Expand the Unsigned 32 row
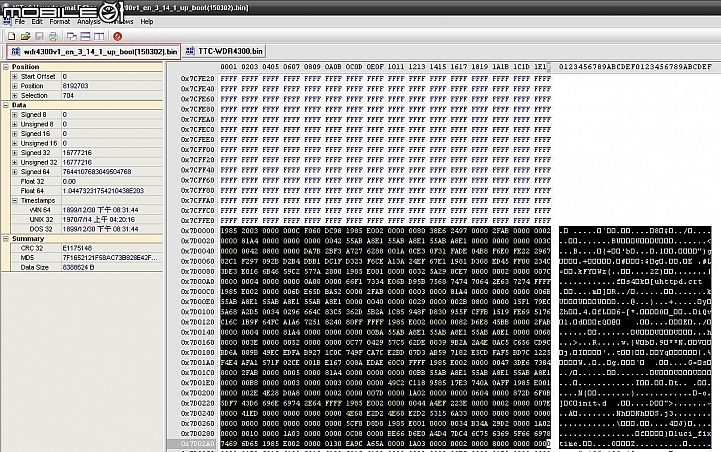Screen dimensions: 721x452 click(15, 162)
